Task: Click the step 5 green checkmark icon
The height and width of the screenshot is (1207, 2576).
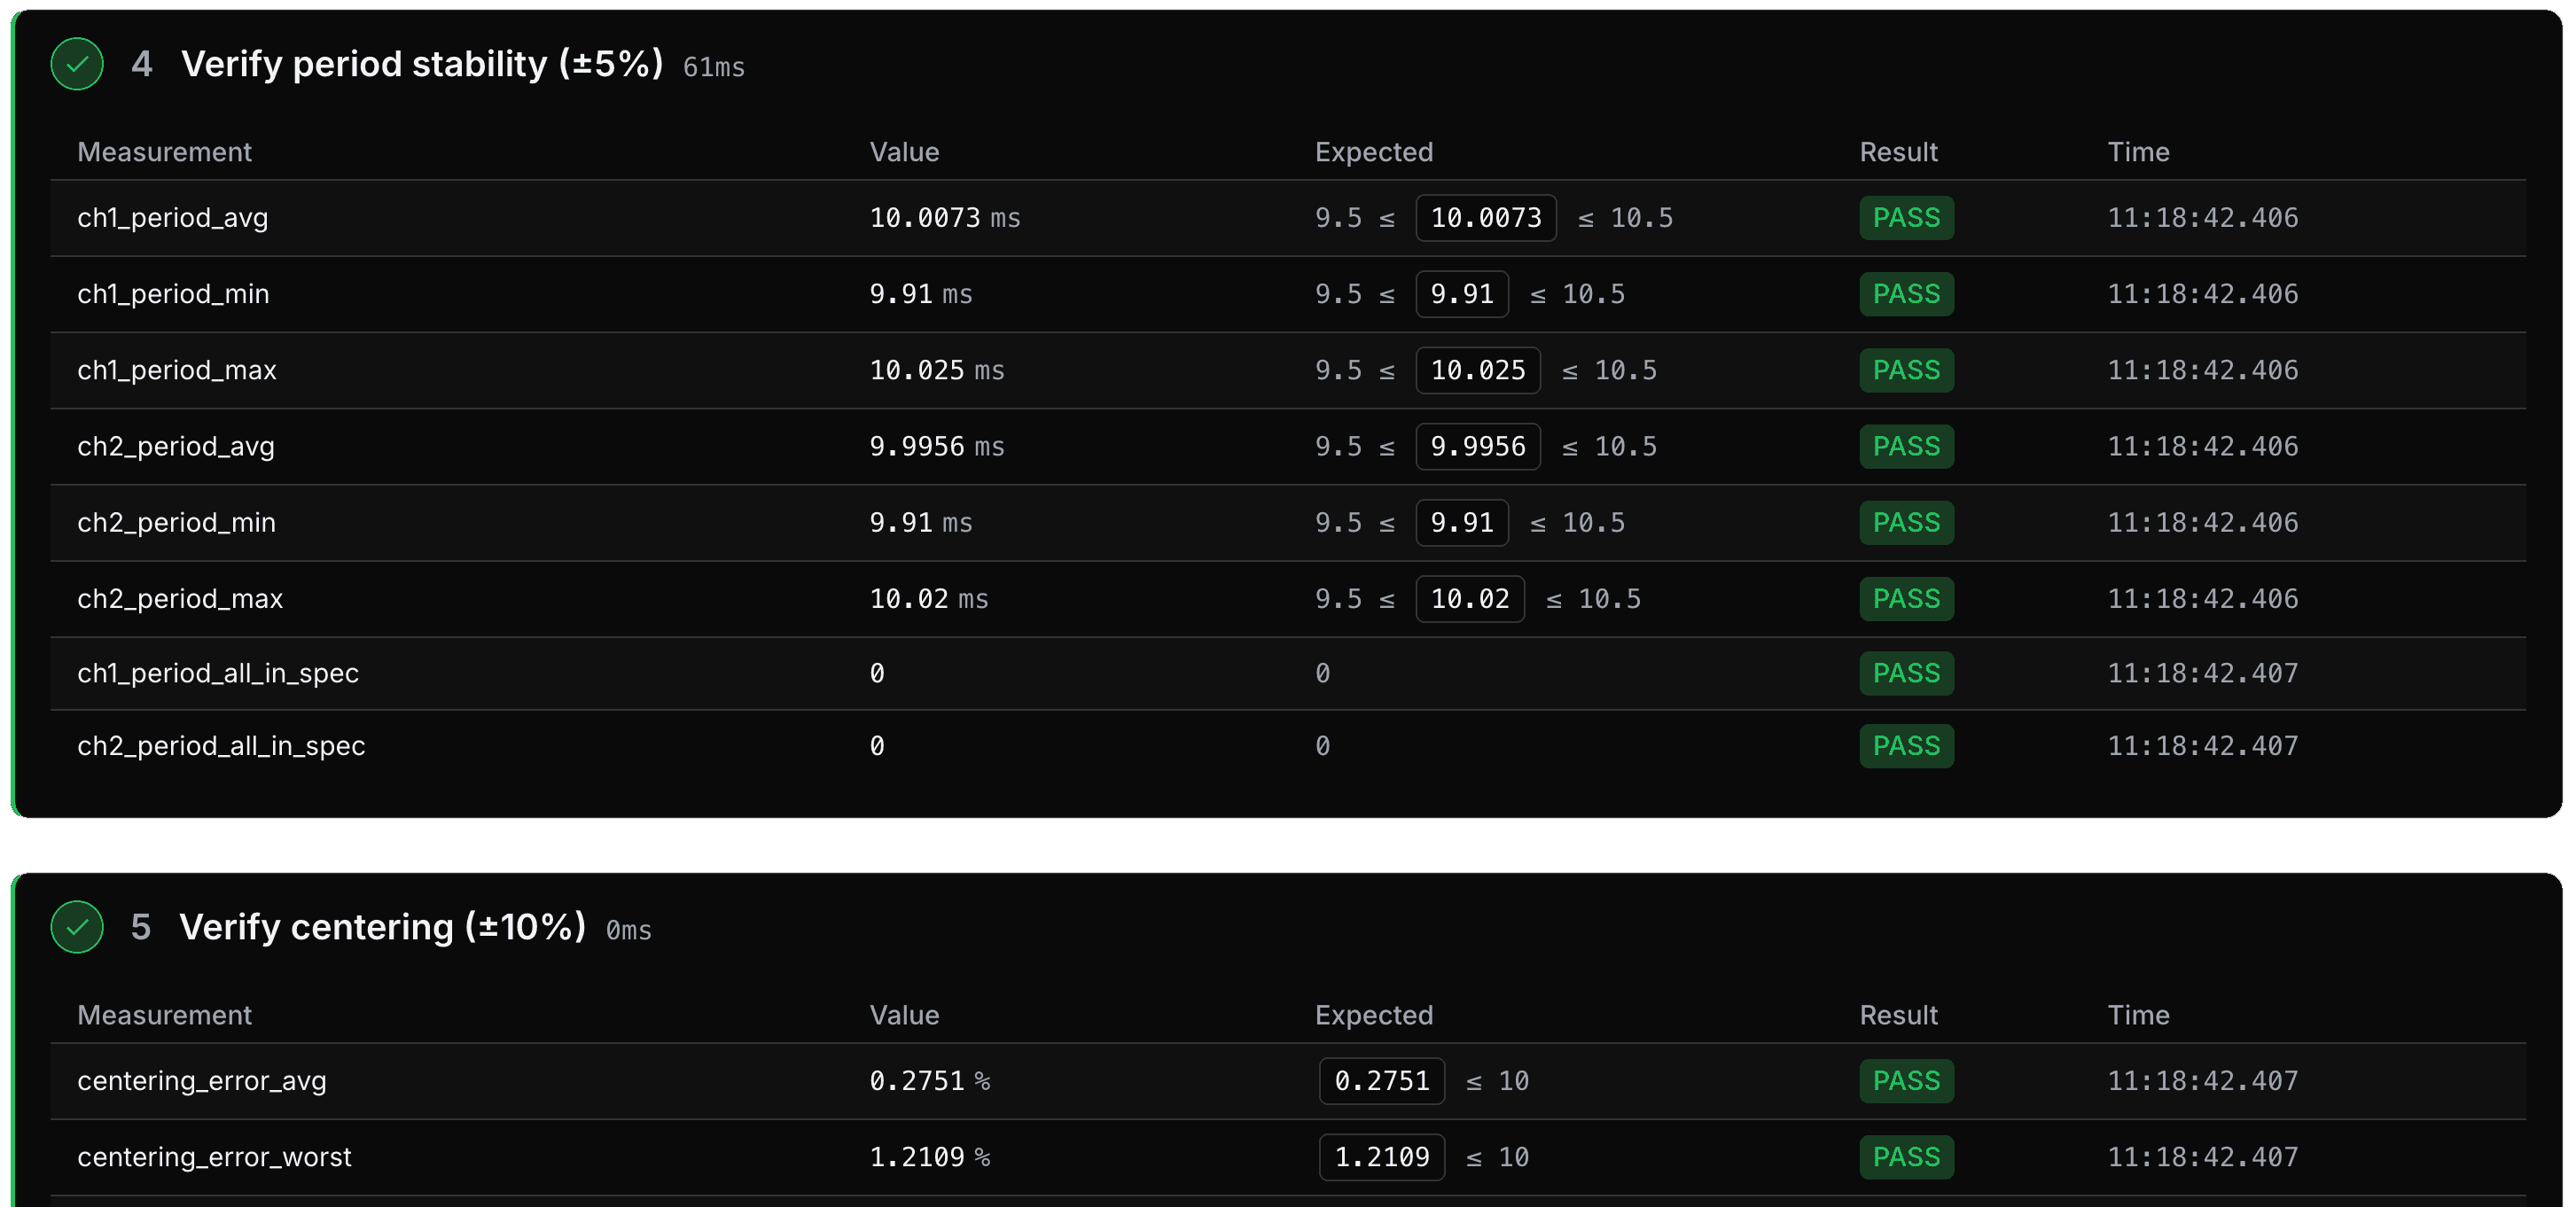Action: (x=77, y=927)
